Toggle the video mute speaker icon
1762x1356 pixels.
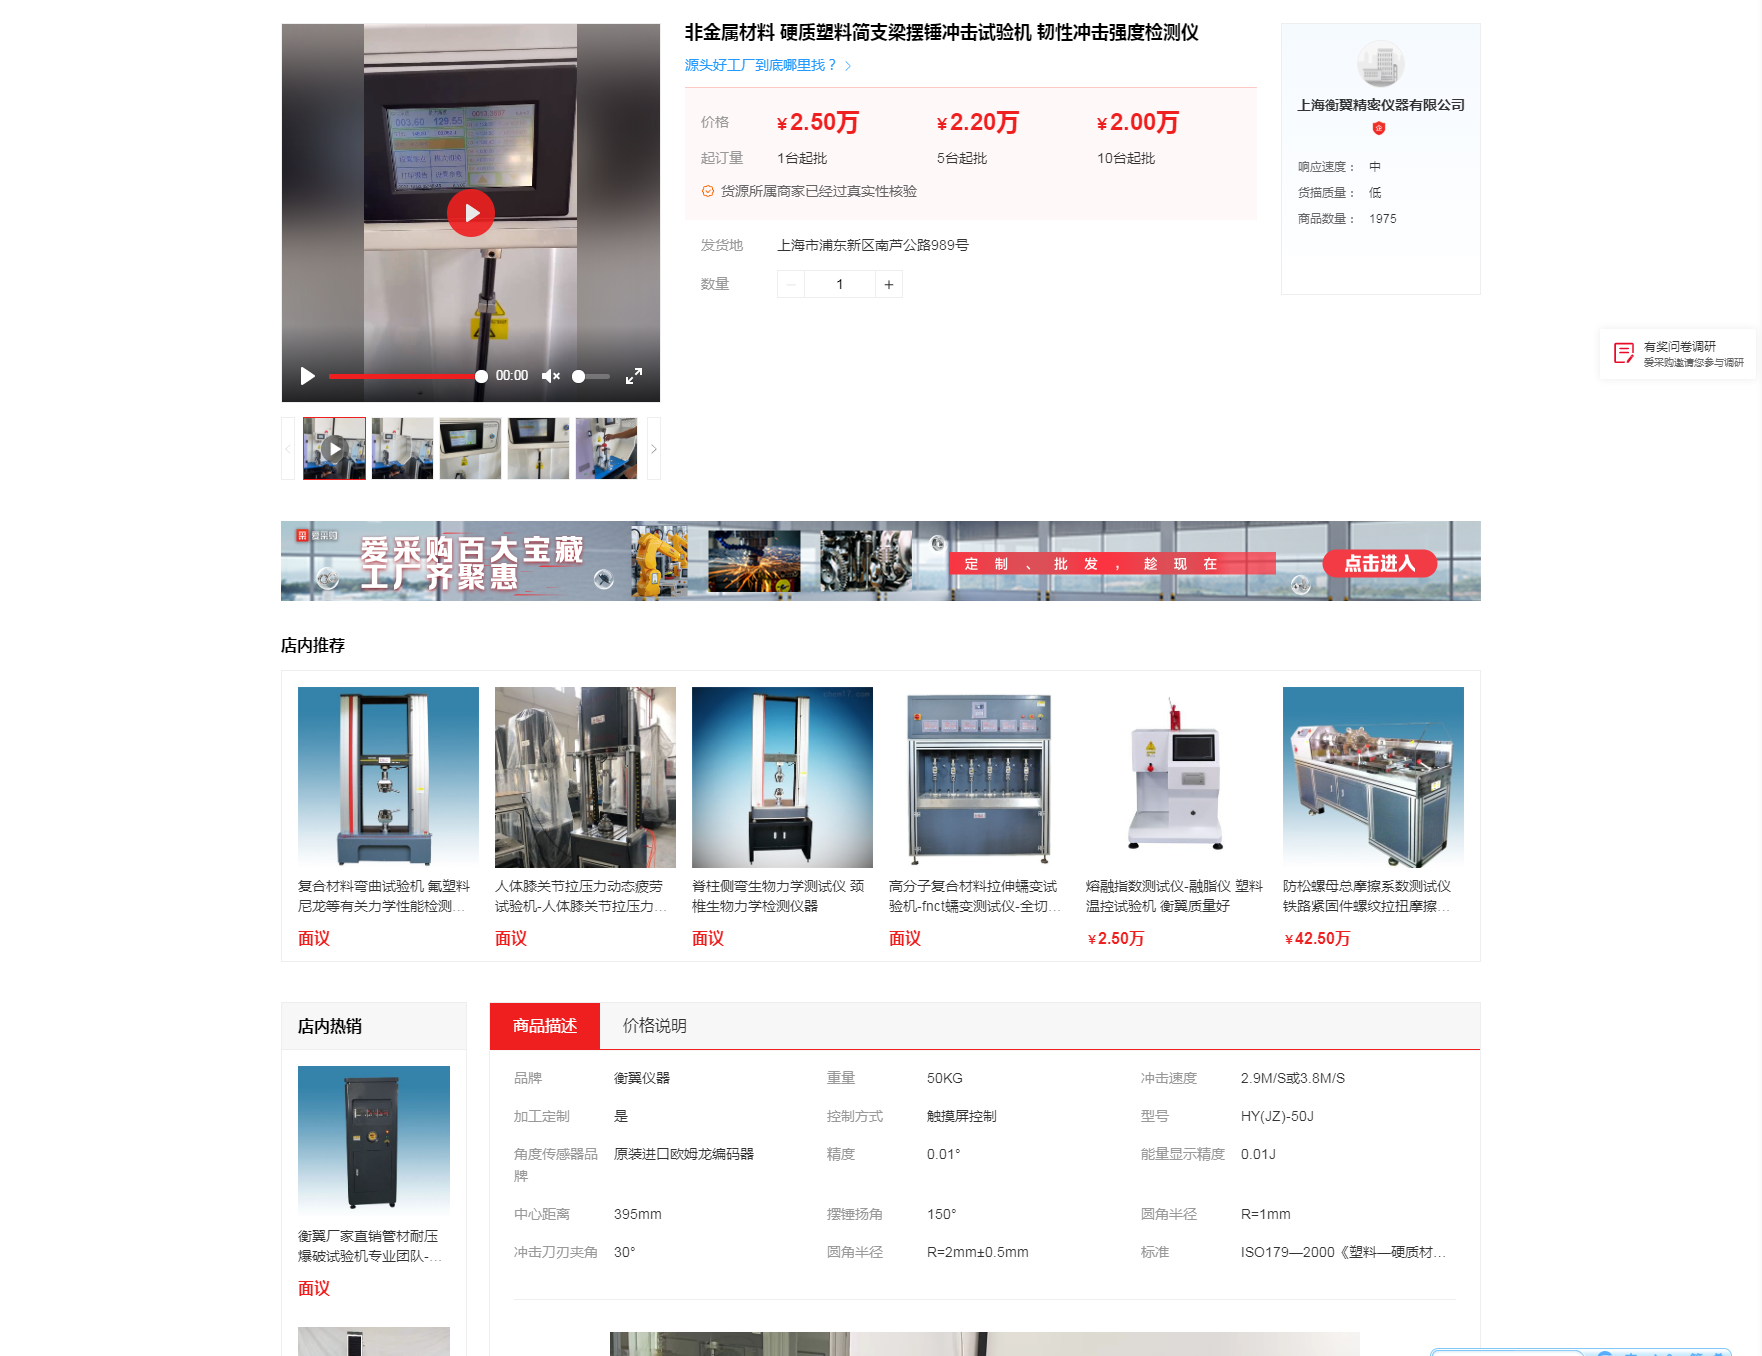click(x=550, y=376)
